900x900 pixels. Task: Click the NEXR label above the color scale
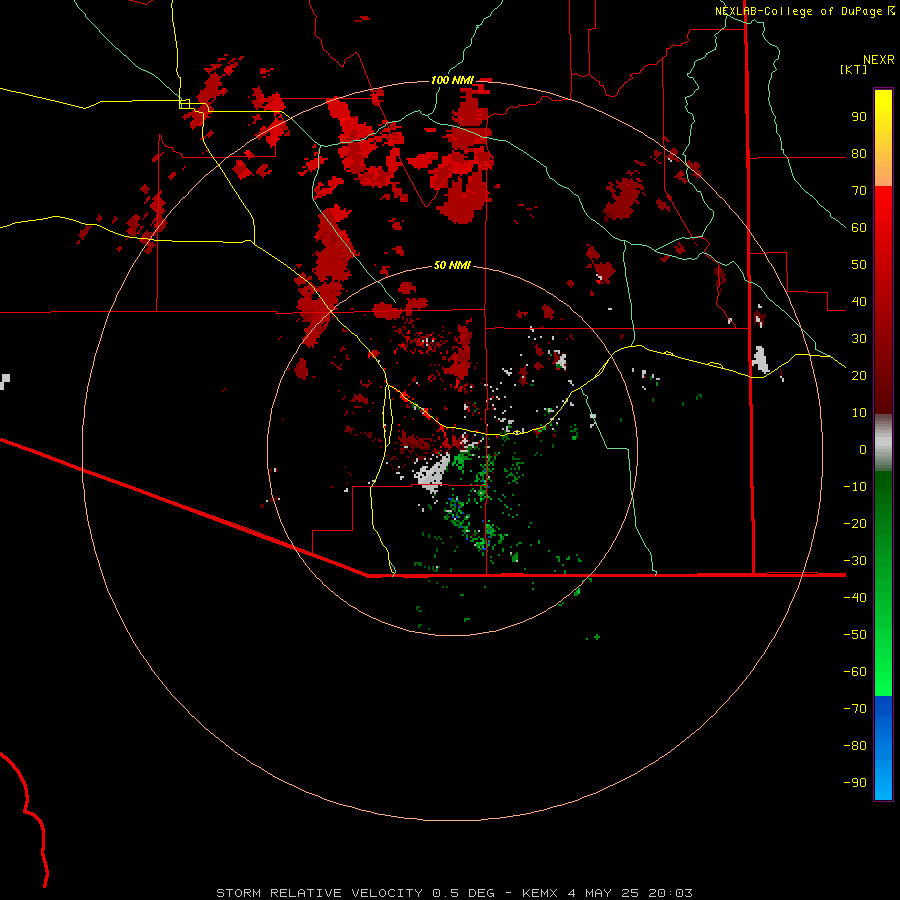click(879, 60)
